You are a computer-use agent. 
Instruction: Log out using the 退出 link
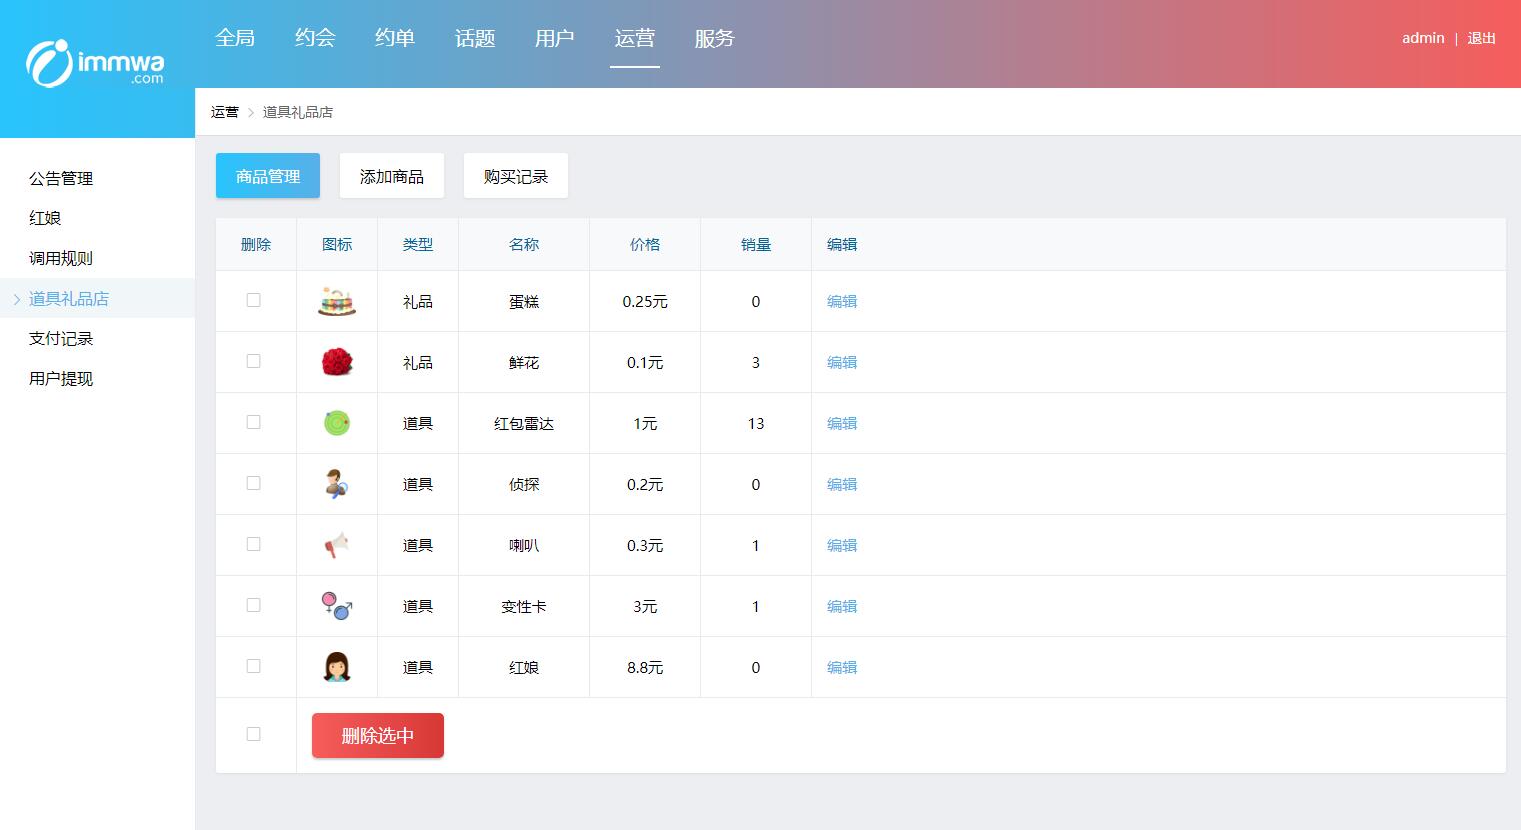point(1481,38)
